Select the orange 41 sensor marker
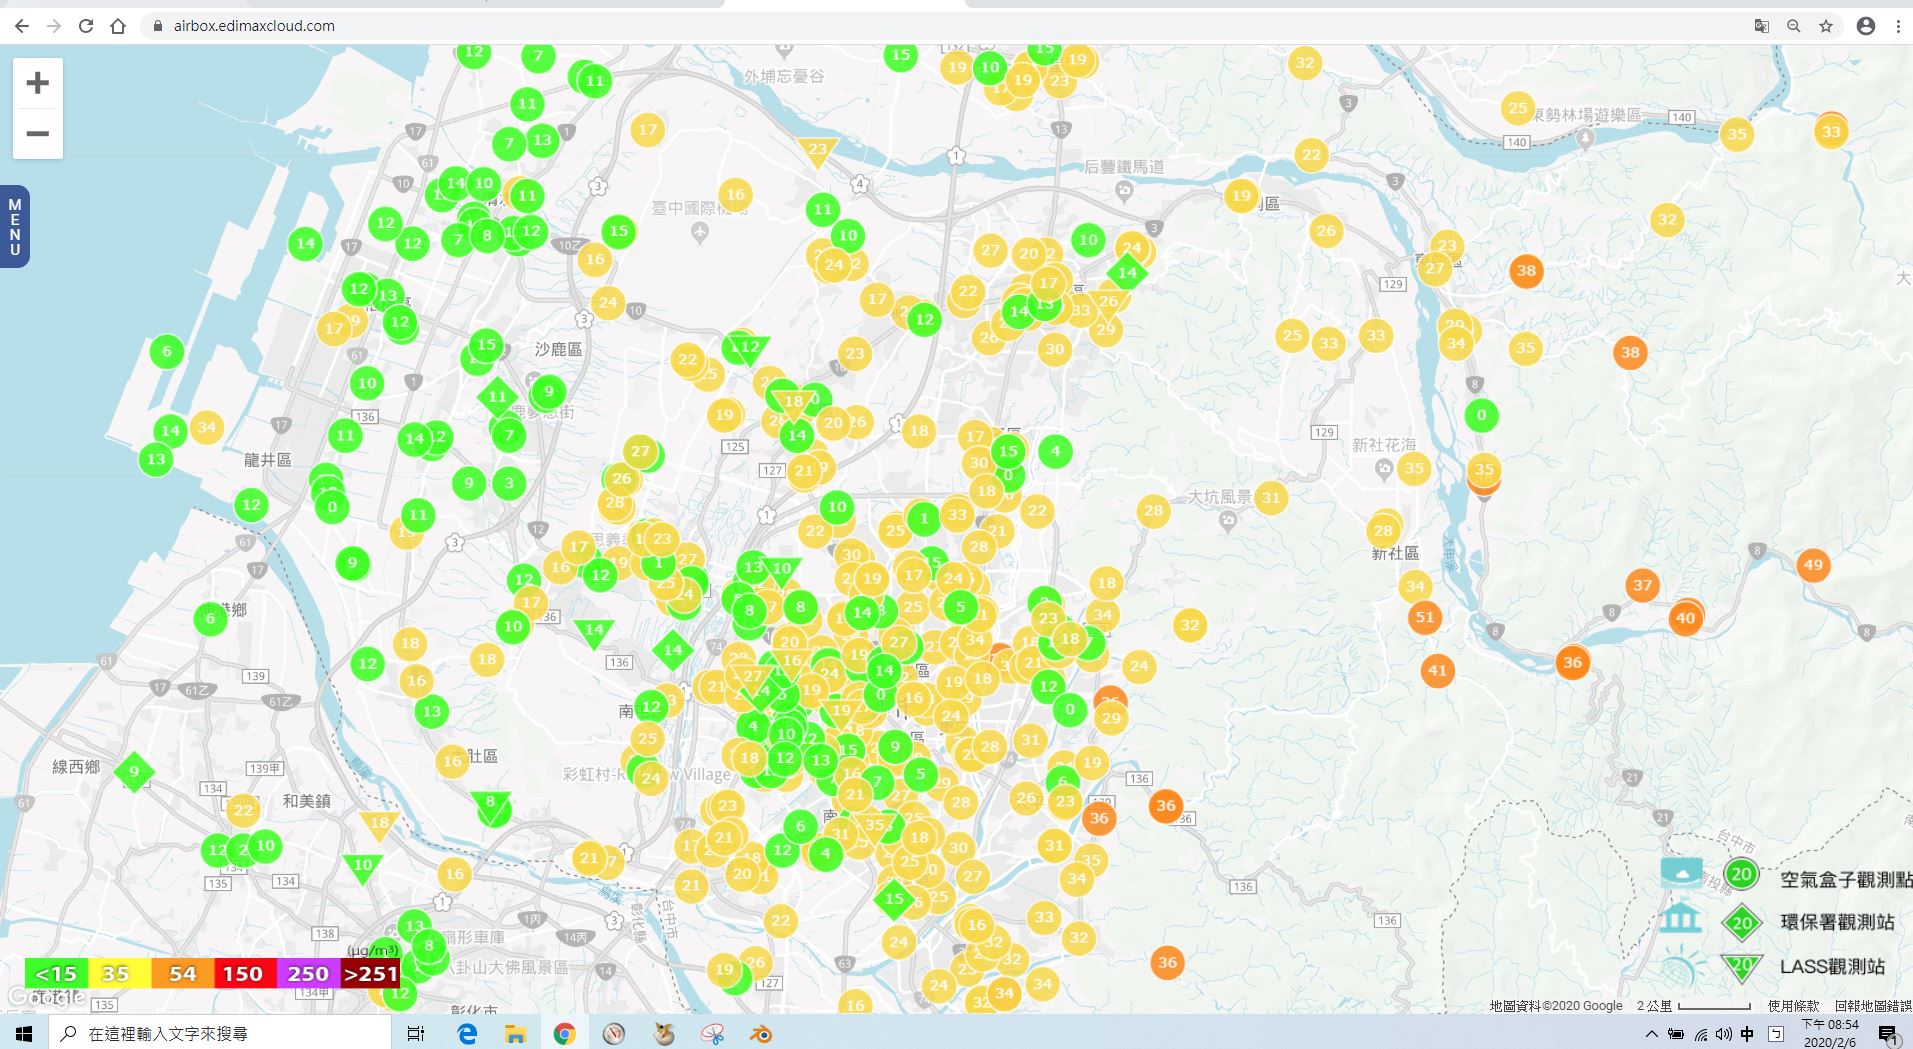 click(x=1437, y=670)
